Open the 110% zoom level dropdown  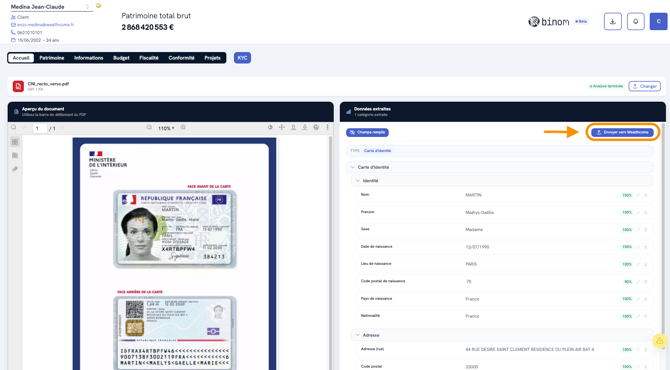[166, 128]
